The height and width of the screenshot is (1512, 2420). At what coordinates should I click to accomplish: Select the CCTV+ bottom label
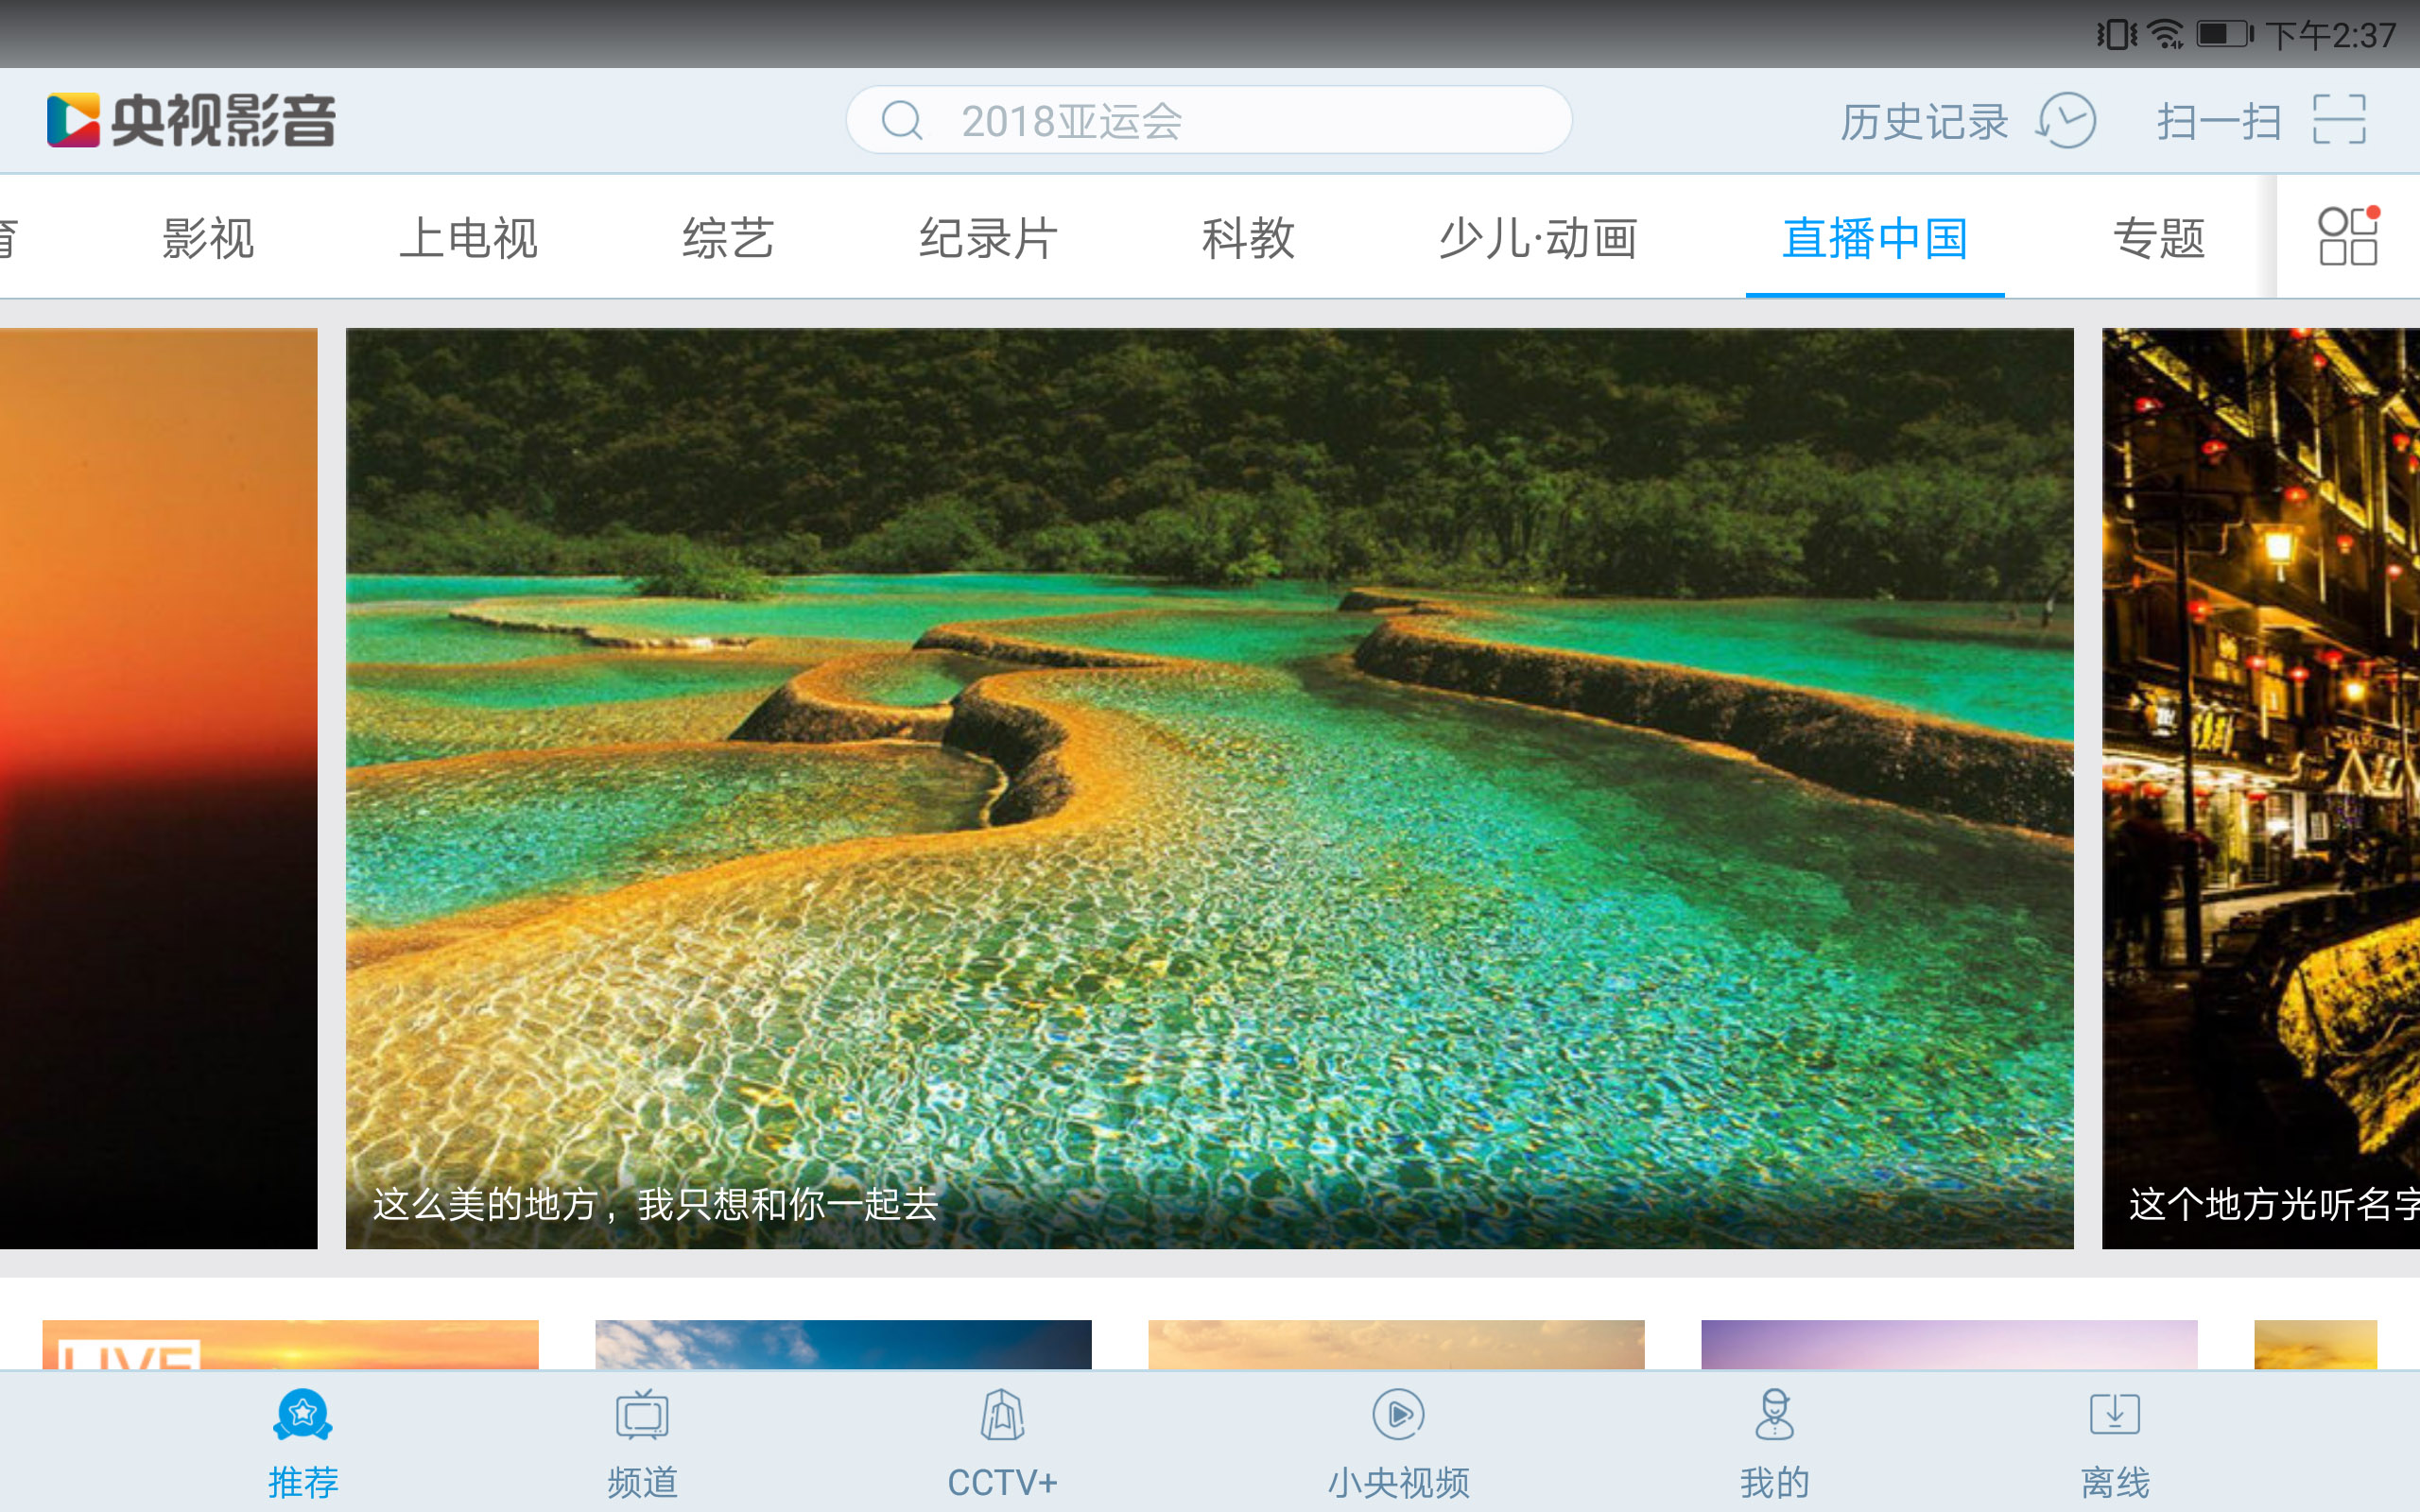click(1002, 1482)
